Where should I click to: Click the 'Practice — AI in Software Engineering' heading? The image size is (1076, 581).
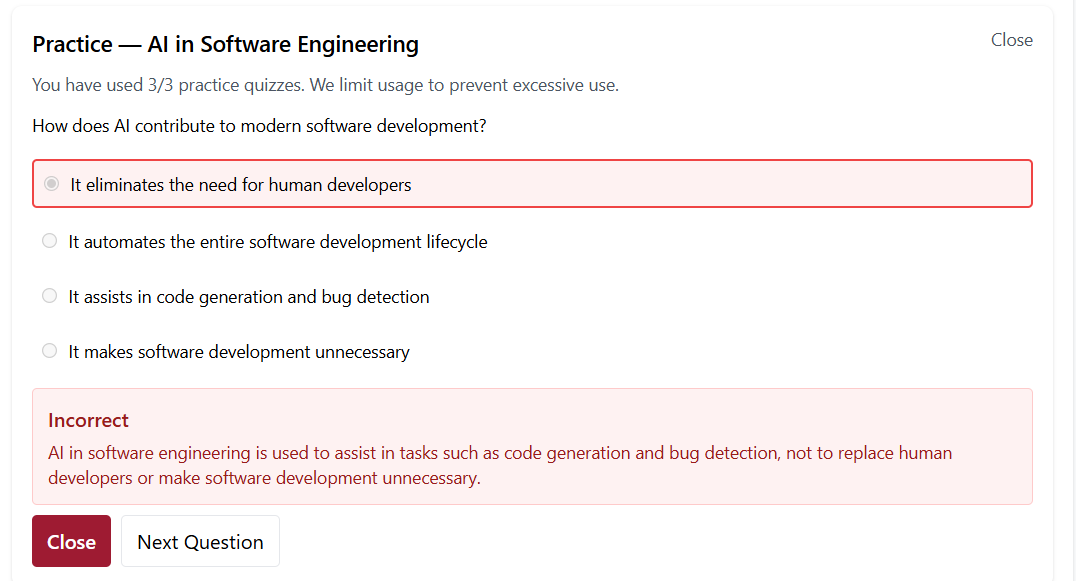click(x=225, y=45)
